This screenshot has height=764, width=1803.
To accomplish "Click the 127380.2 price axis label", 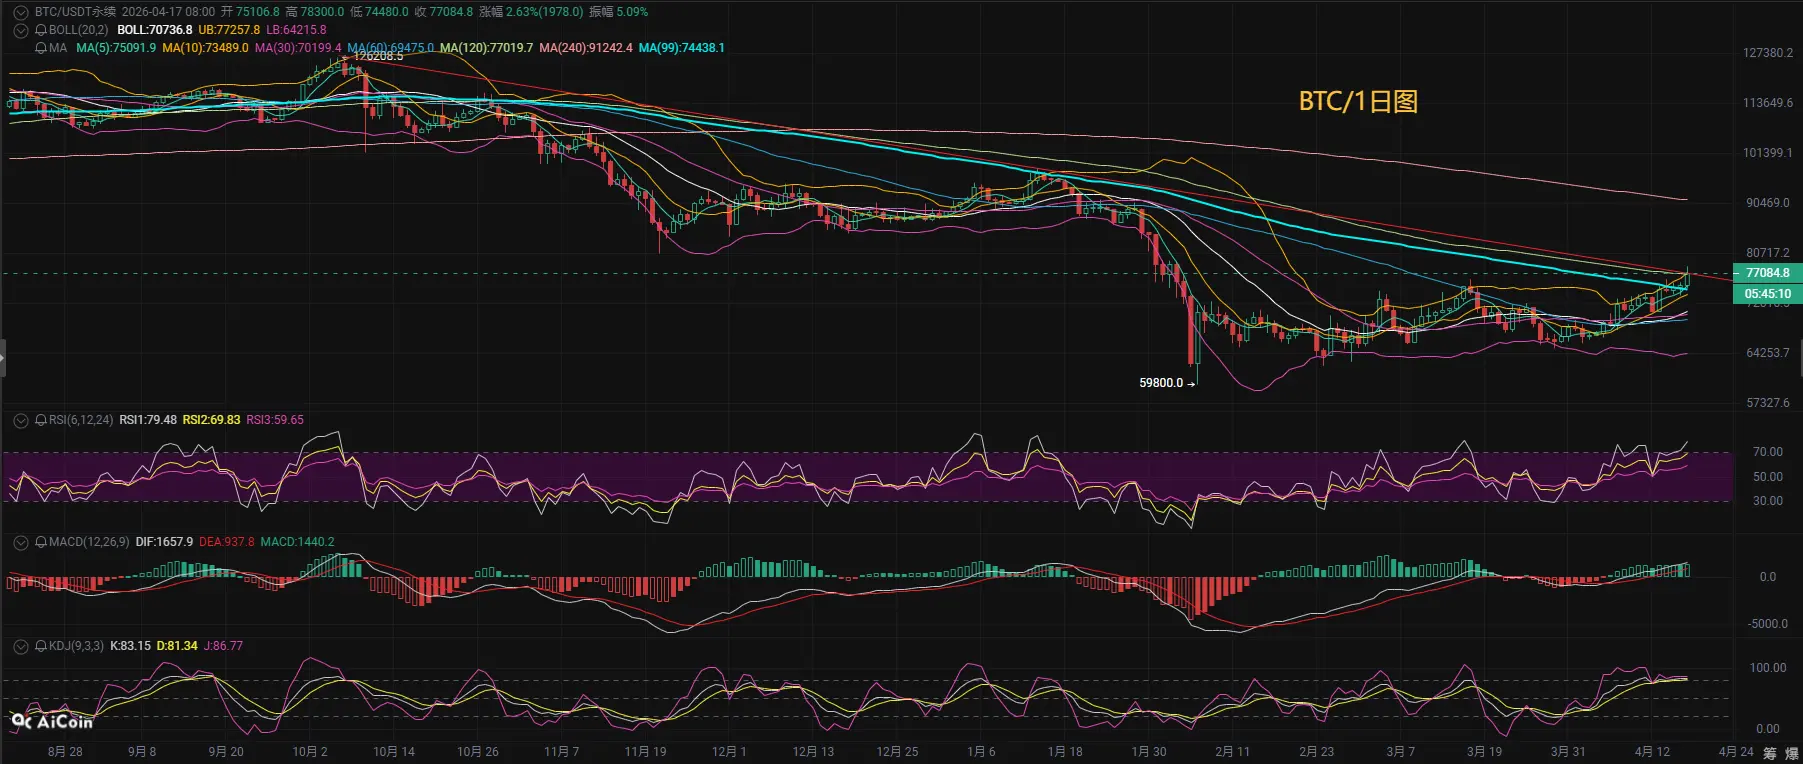I will coord(1767,53).
